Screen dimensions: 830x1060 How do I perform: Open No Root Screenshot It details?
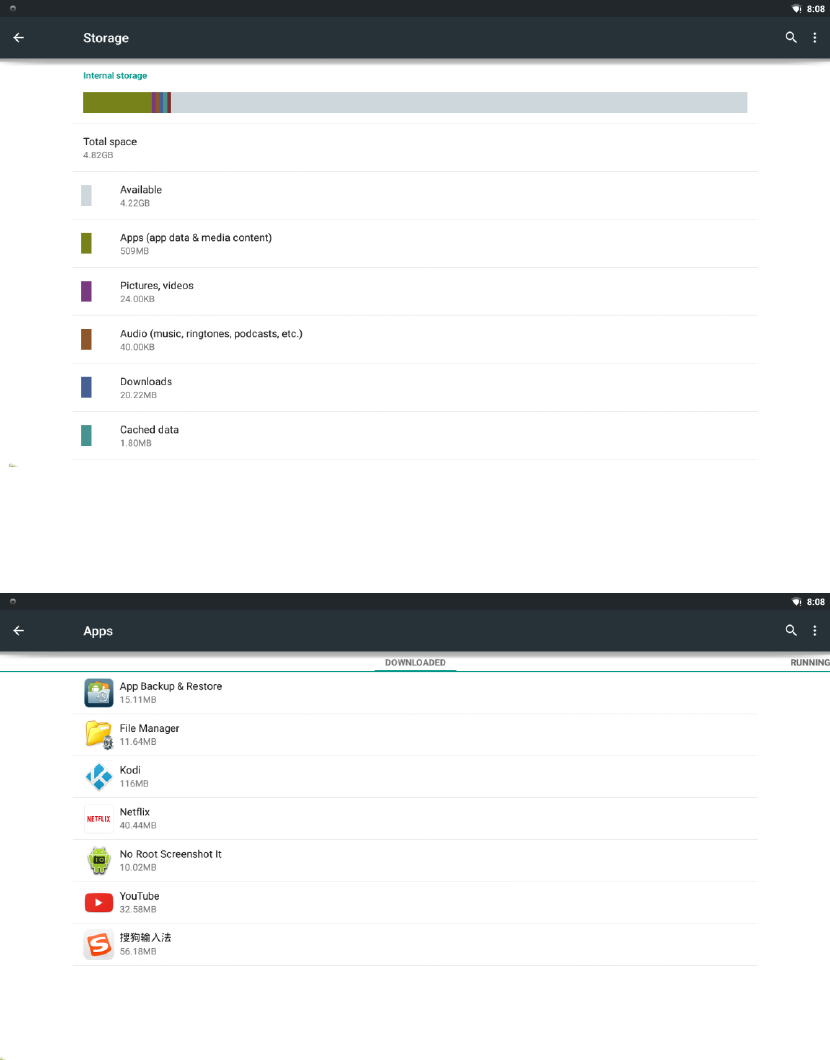pyautogui.click(x=415, y=861)
